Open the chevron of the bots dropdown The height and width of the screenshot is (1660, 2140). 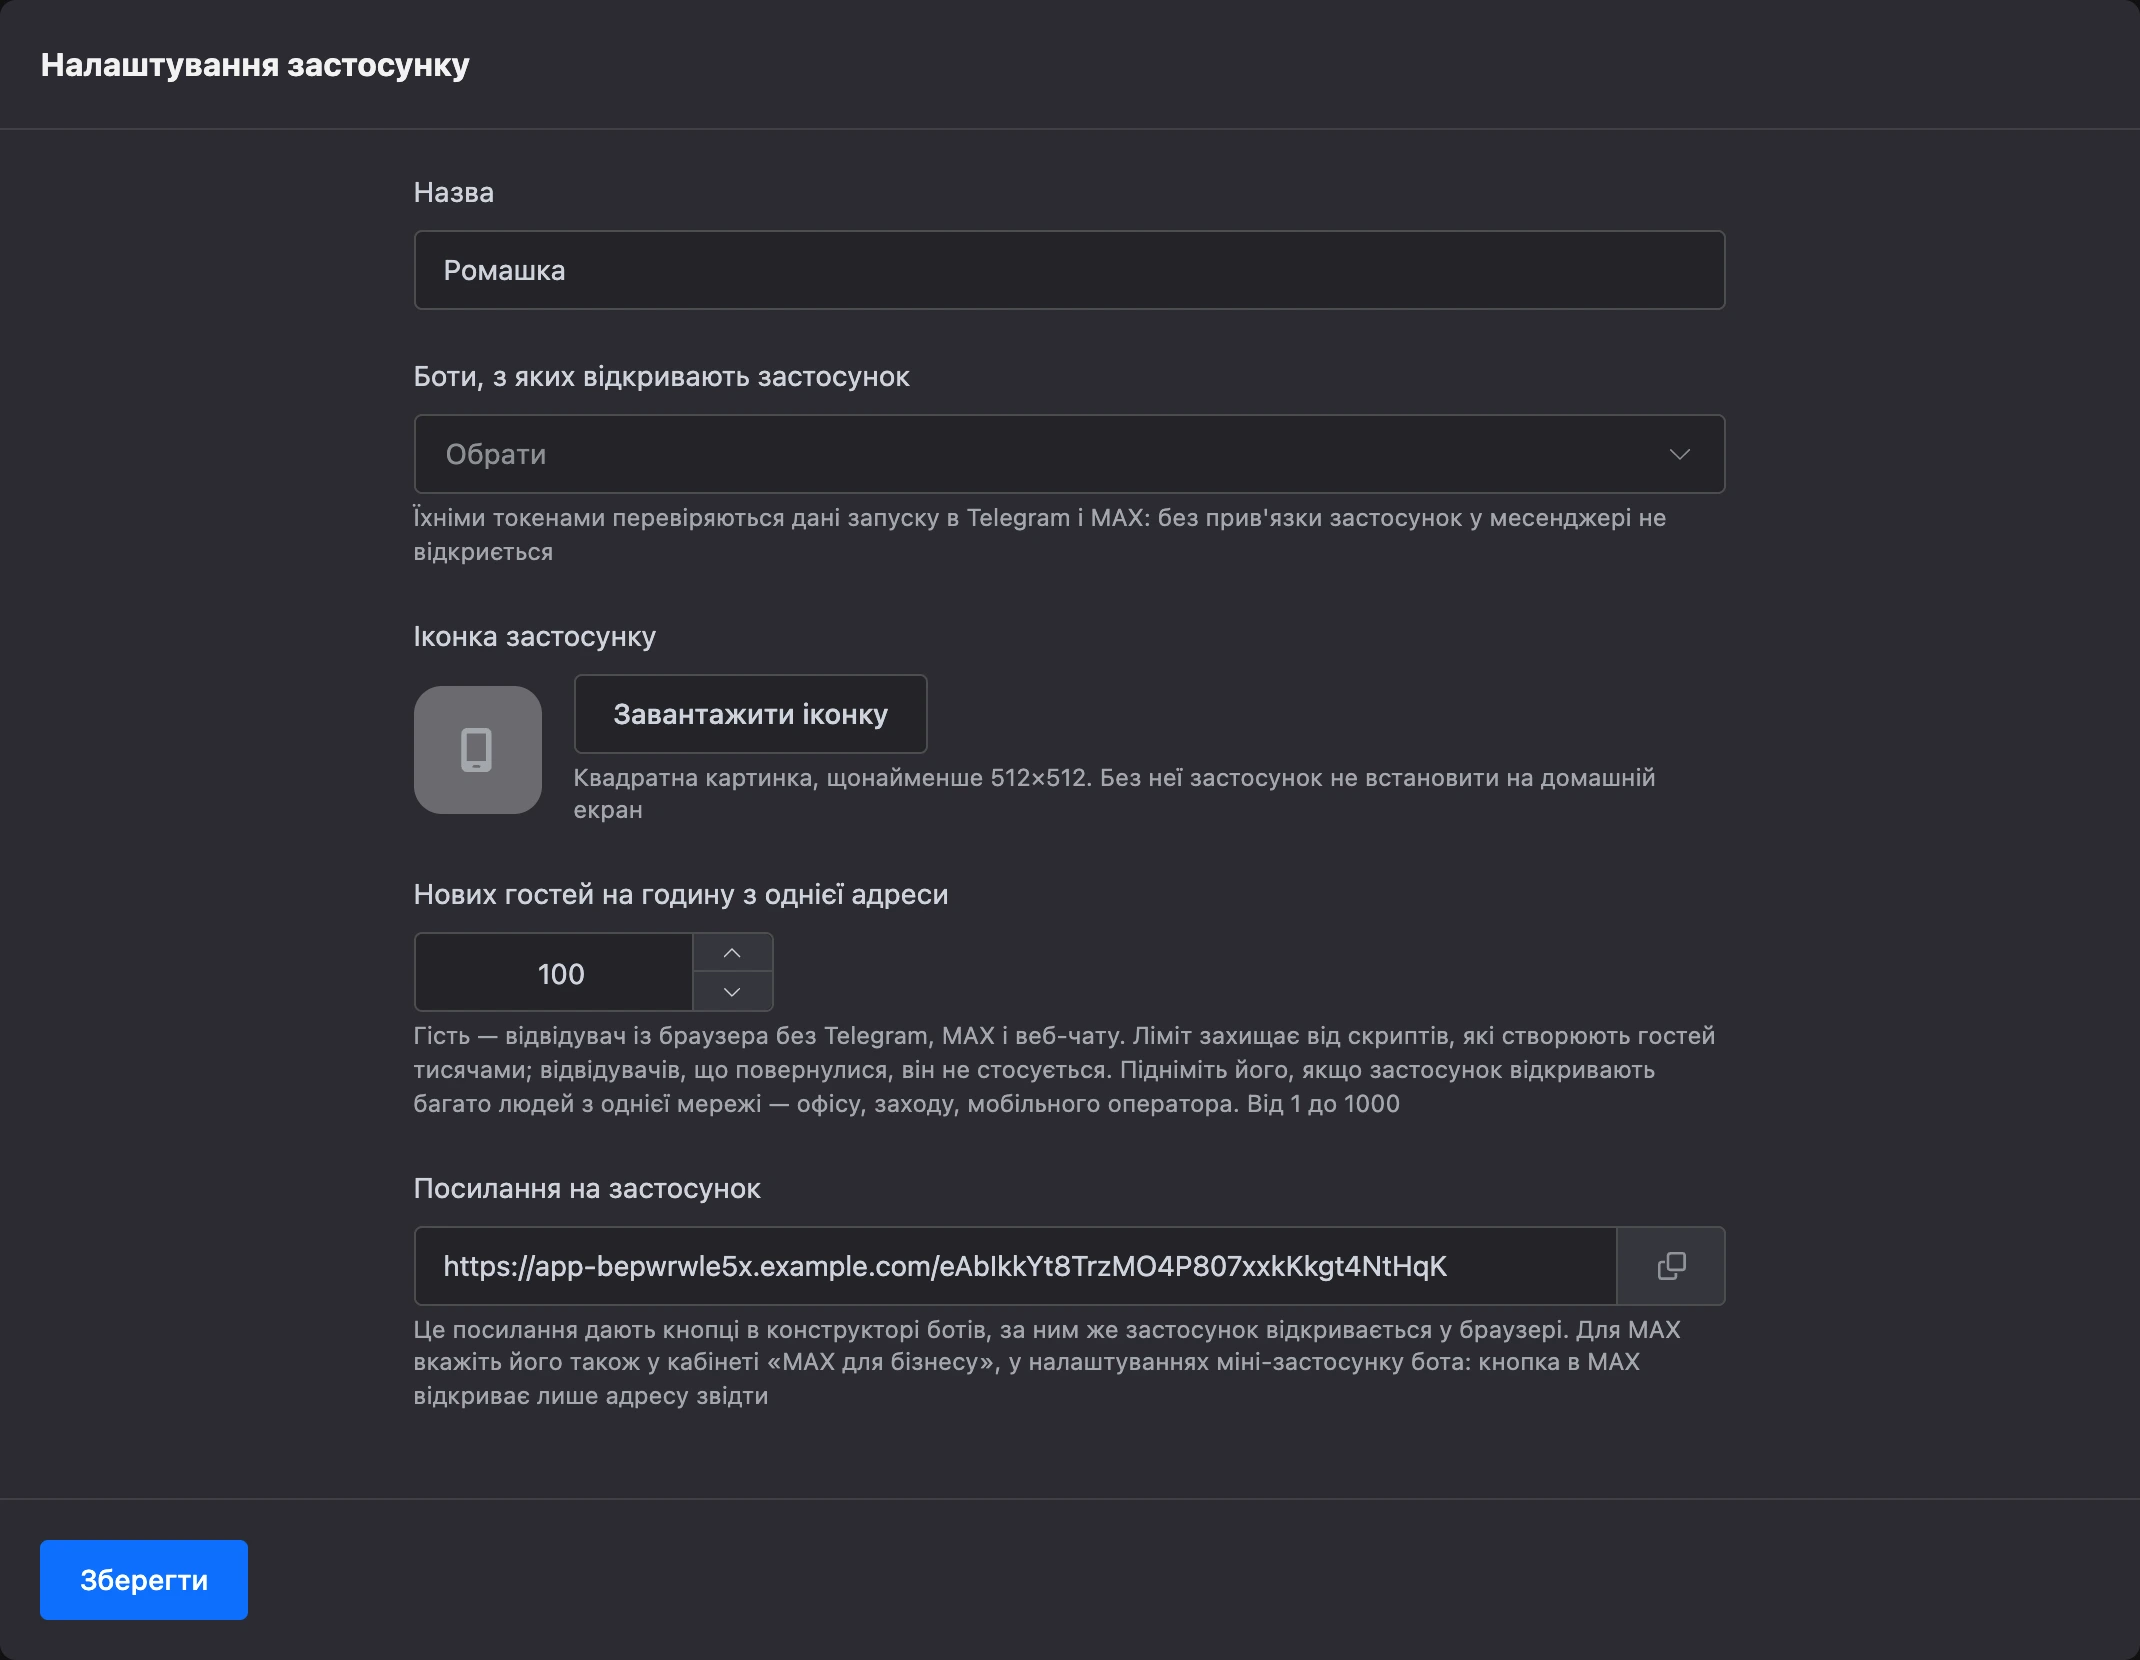coord(1680,454)
